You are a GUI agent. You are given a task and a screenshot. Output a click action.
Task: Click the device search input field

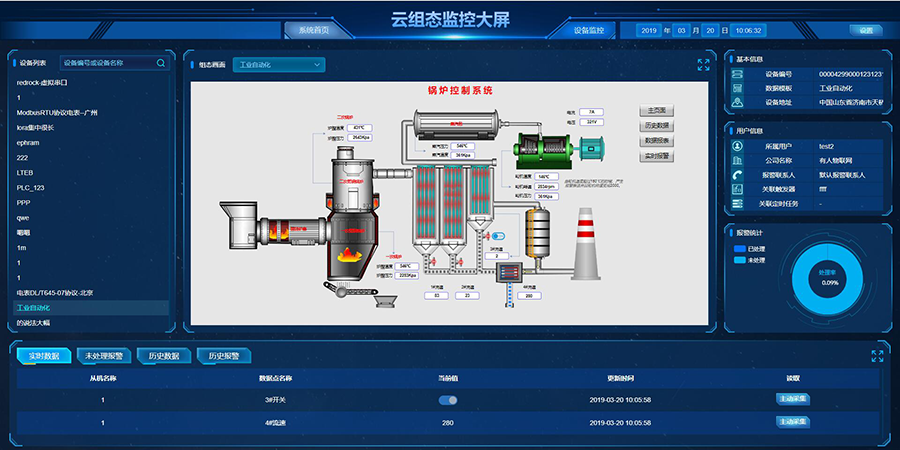(x=105, y=63)
